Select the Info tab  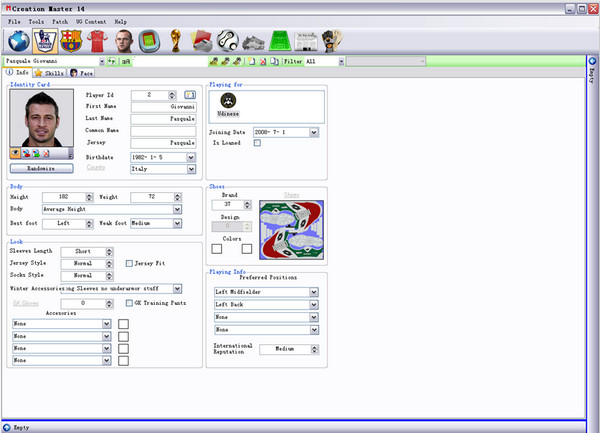(x=18, y=72)
